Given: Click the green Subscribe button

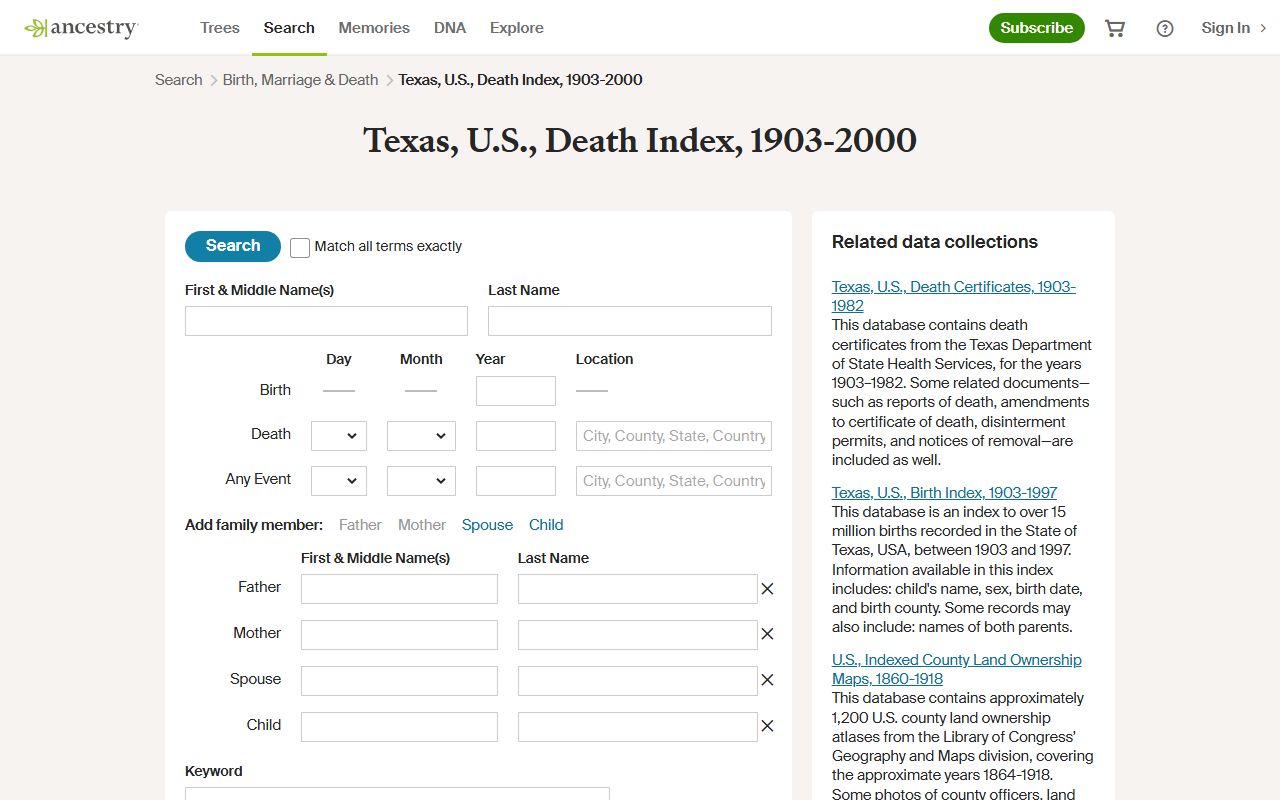Looking at the screenshot, I should point(1037,28).
